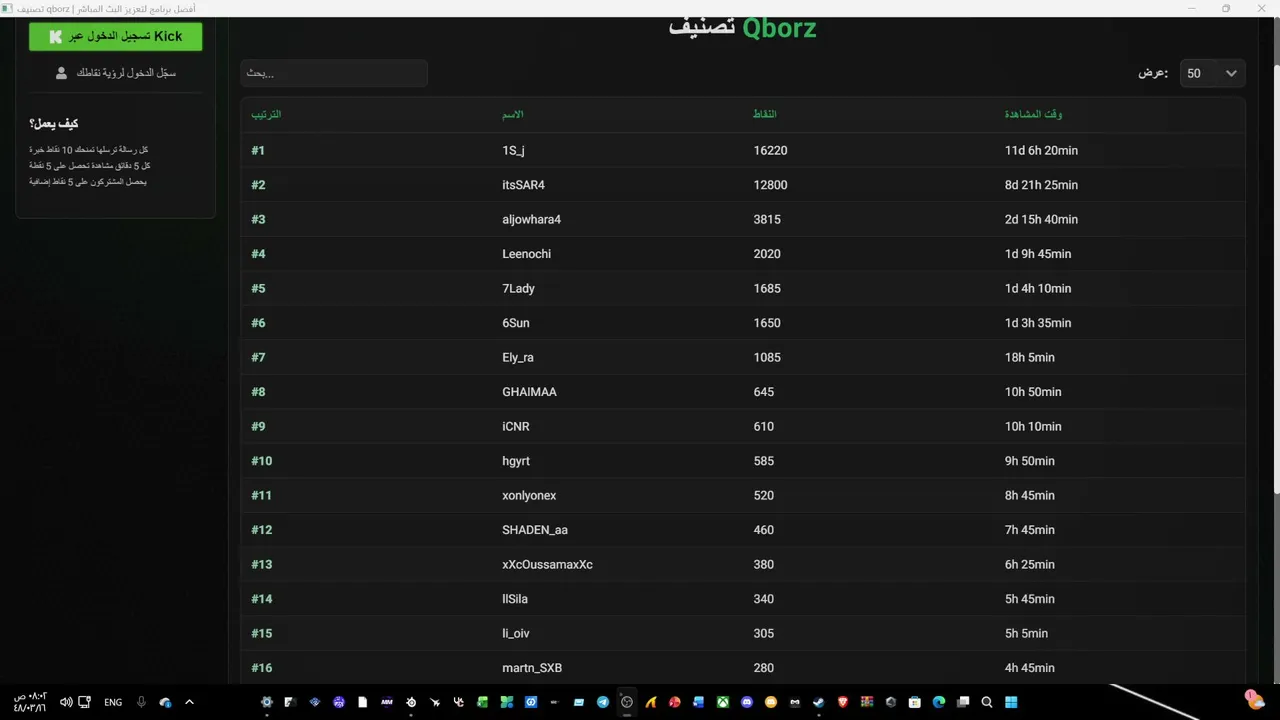Click the points value 3815
Viewport: 1280px width, 720px height.
pyautogui.click(x=767, y=219)
